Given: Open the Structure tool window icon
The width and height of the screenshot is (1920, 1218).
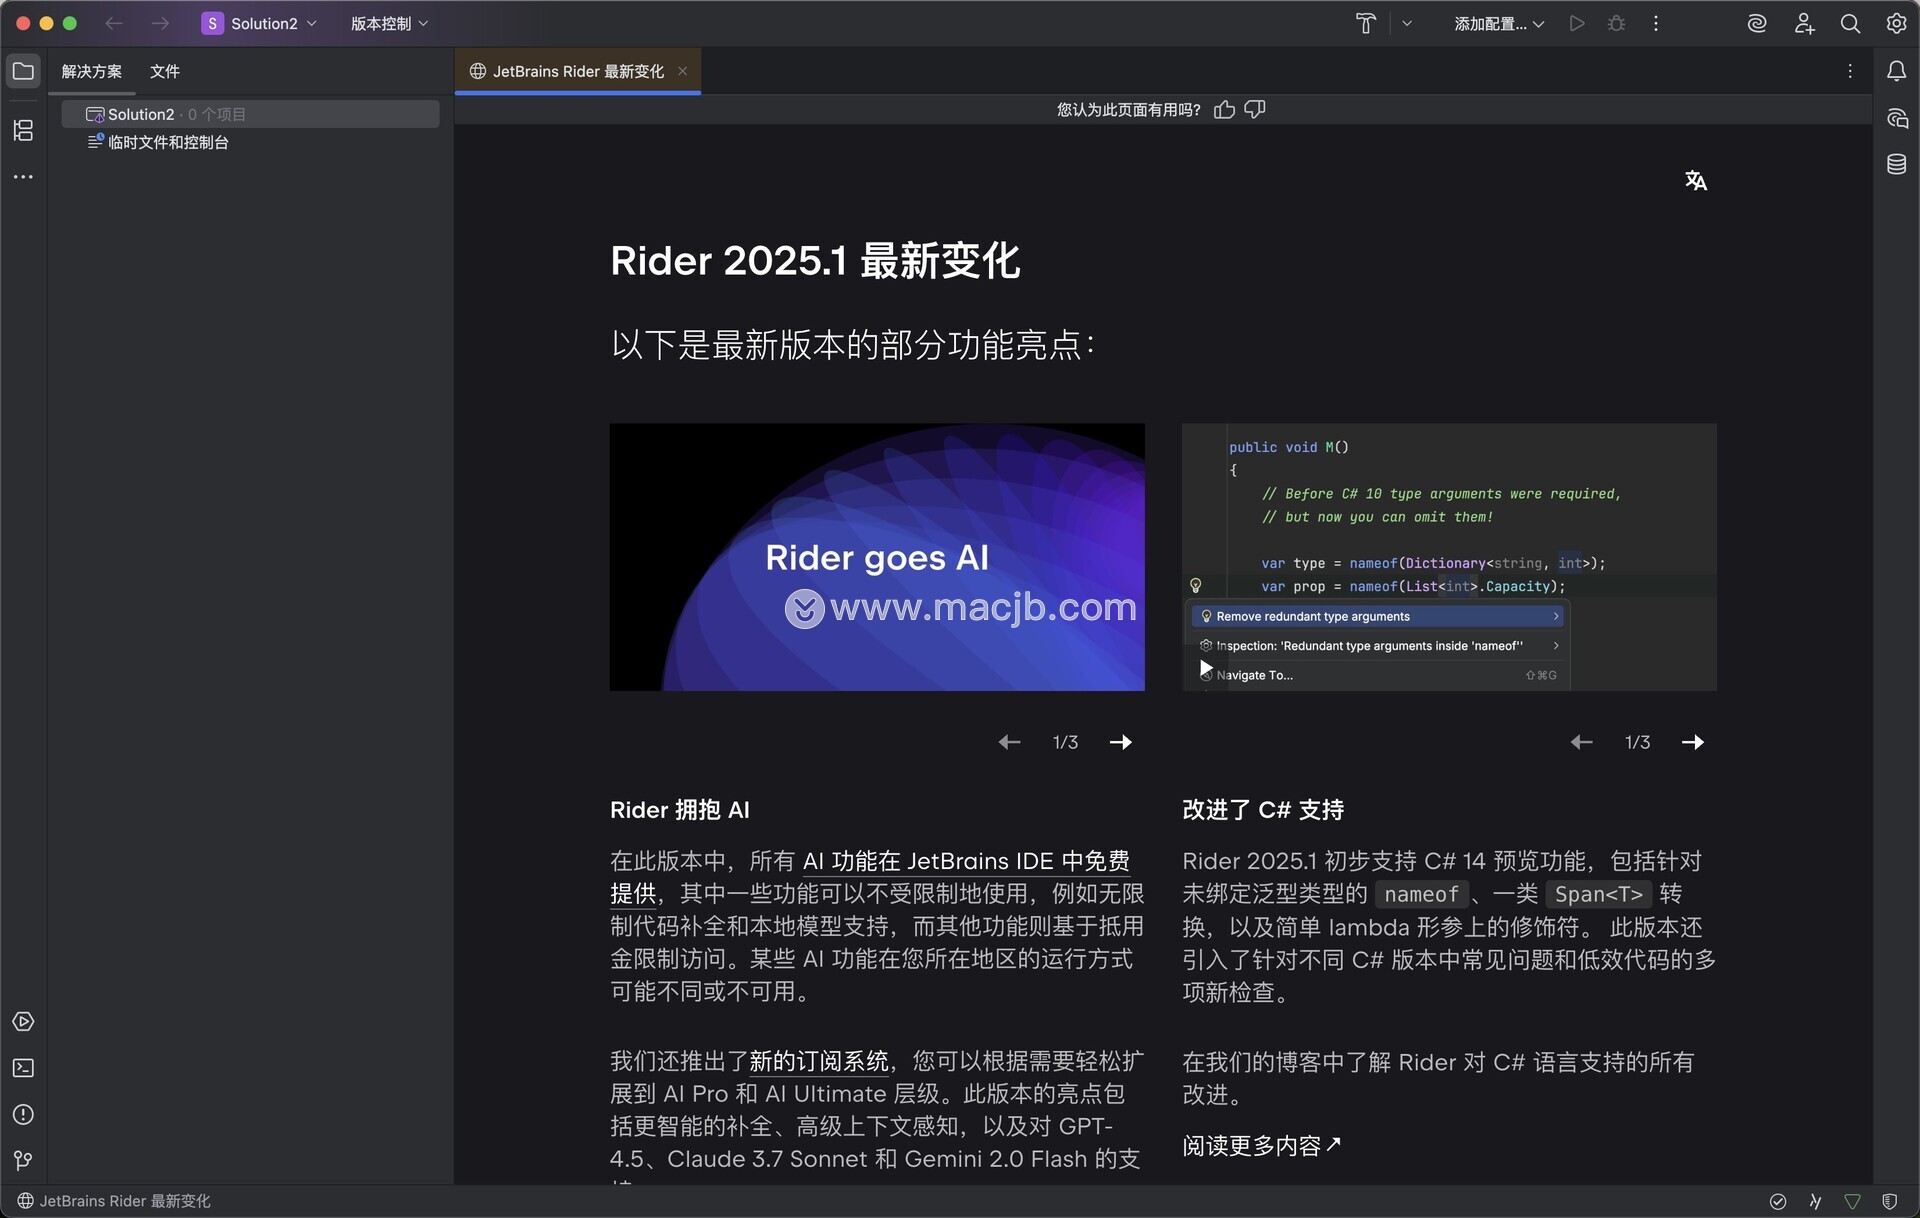Looking at the screenshot, I should pyautogui.click(x=23, y=130).
